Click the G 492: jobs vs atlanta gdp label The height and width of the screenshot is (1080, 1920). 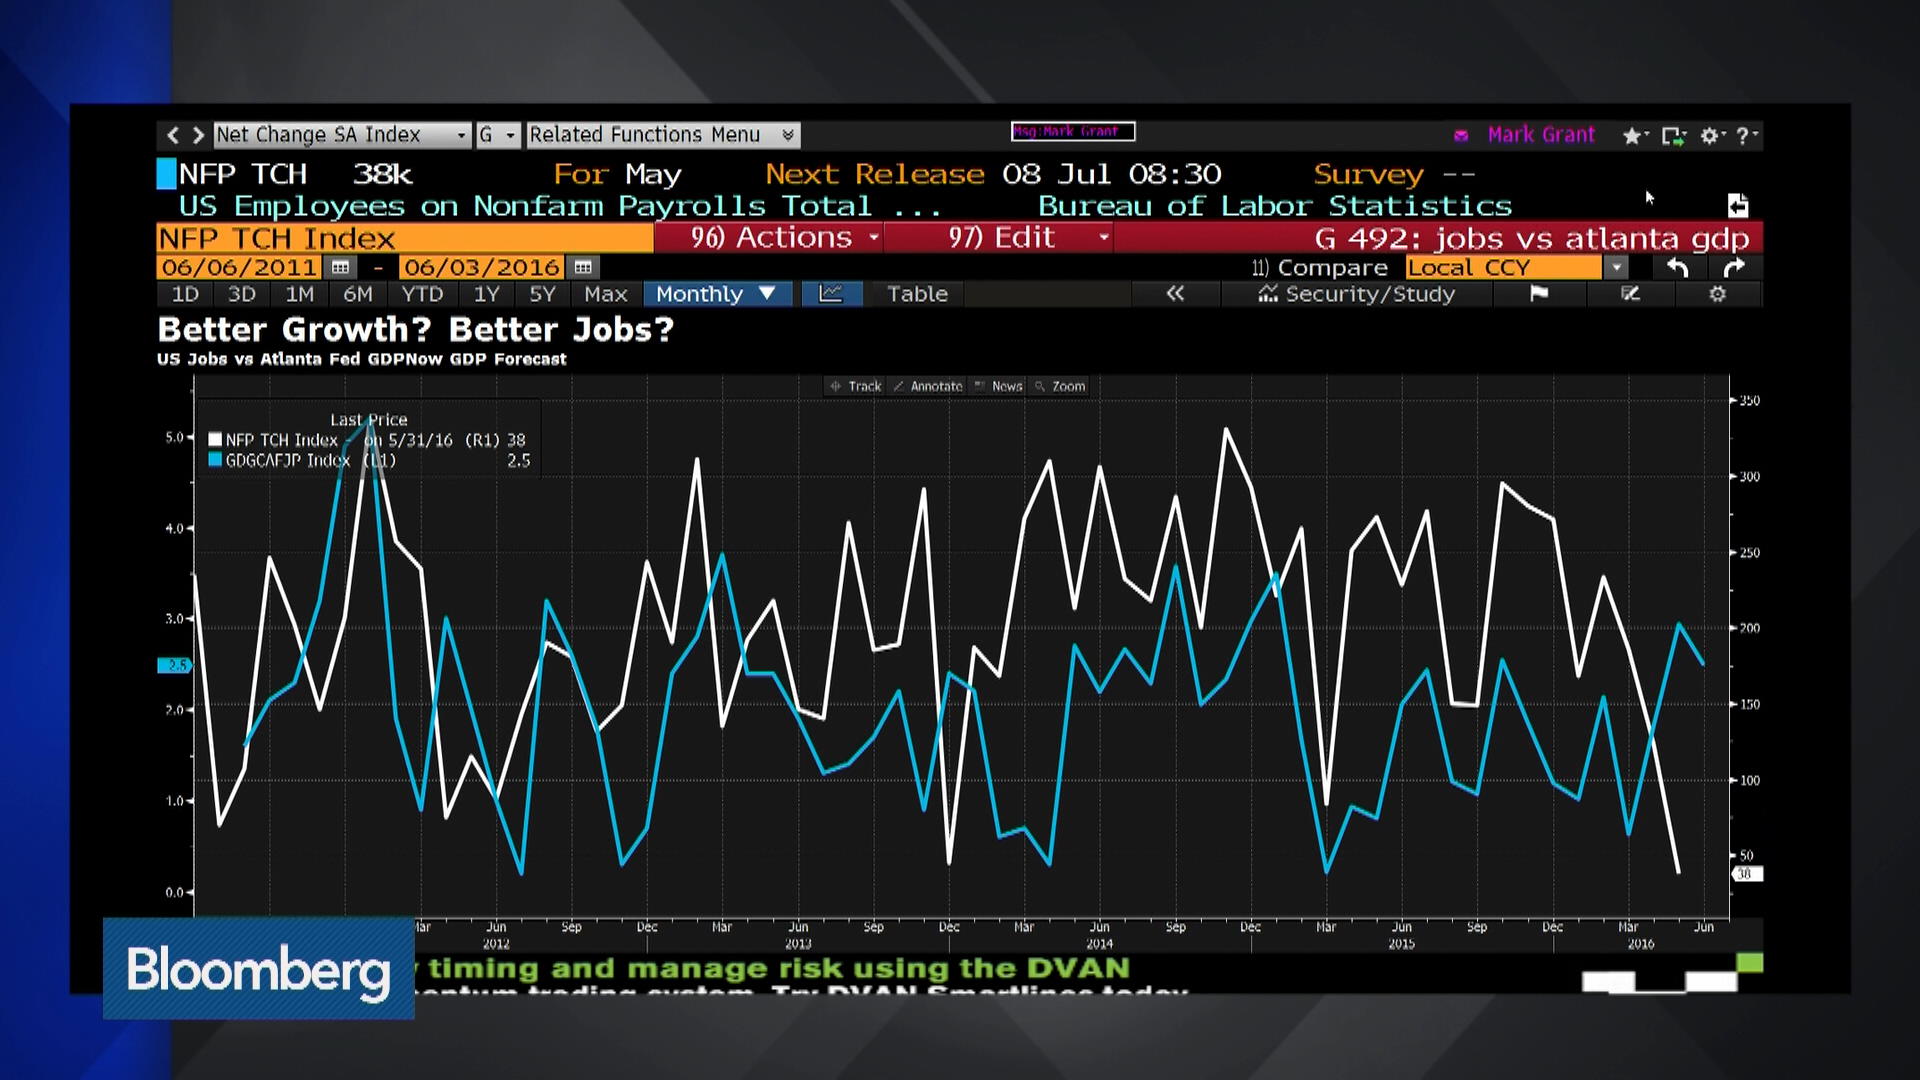pos(1532,238)
